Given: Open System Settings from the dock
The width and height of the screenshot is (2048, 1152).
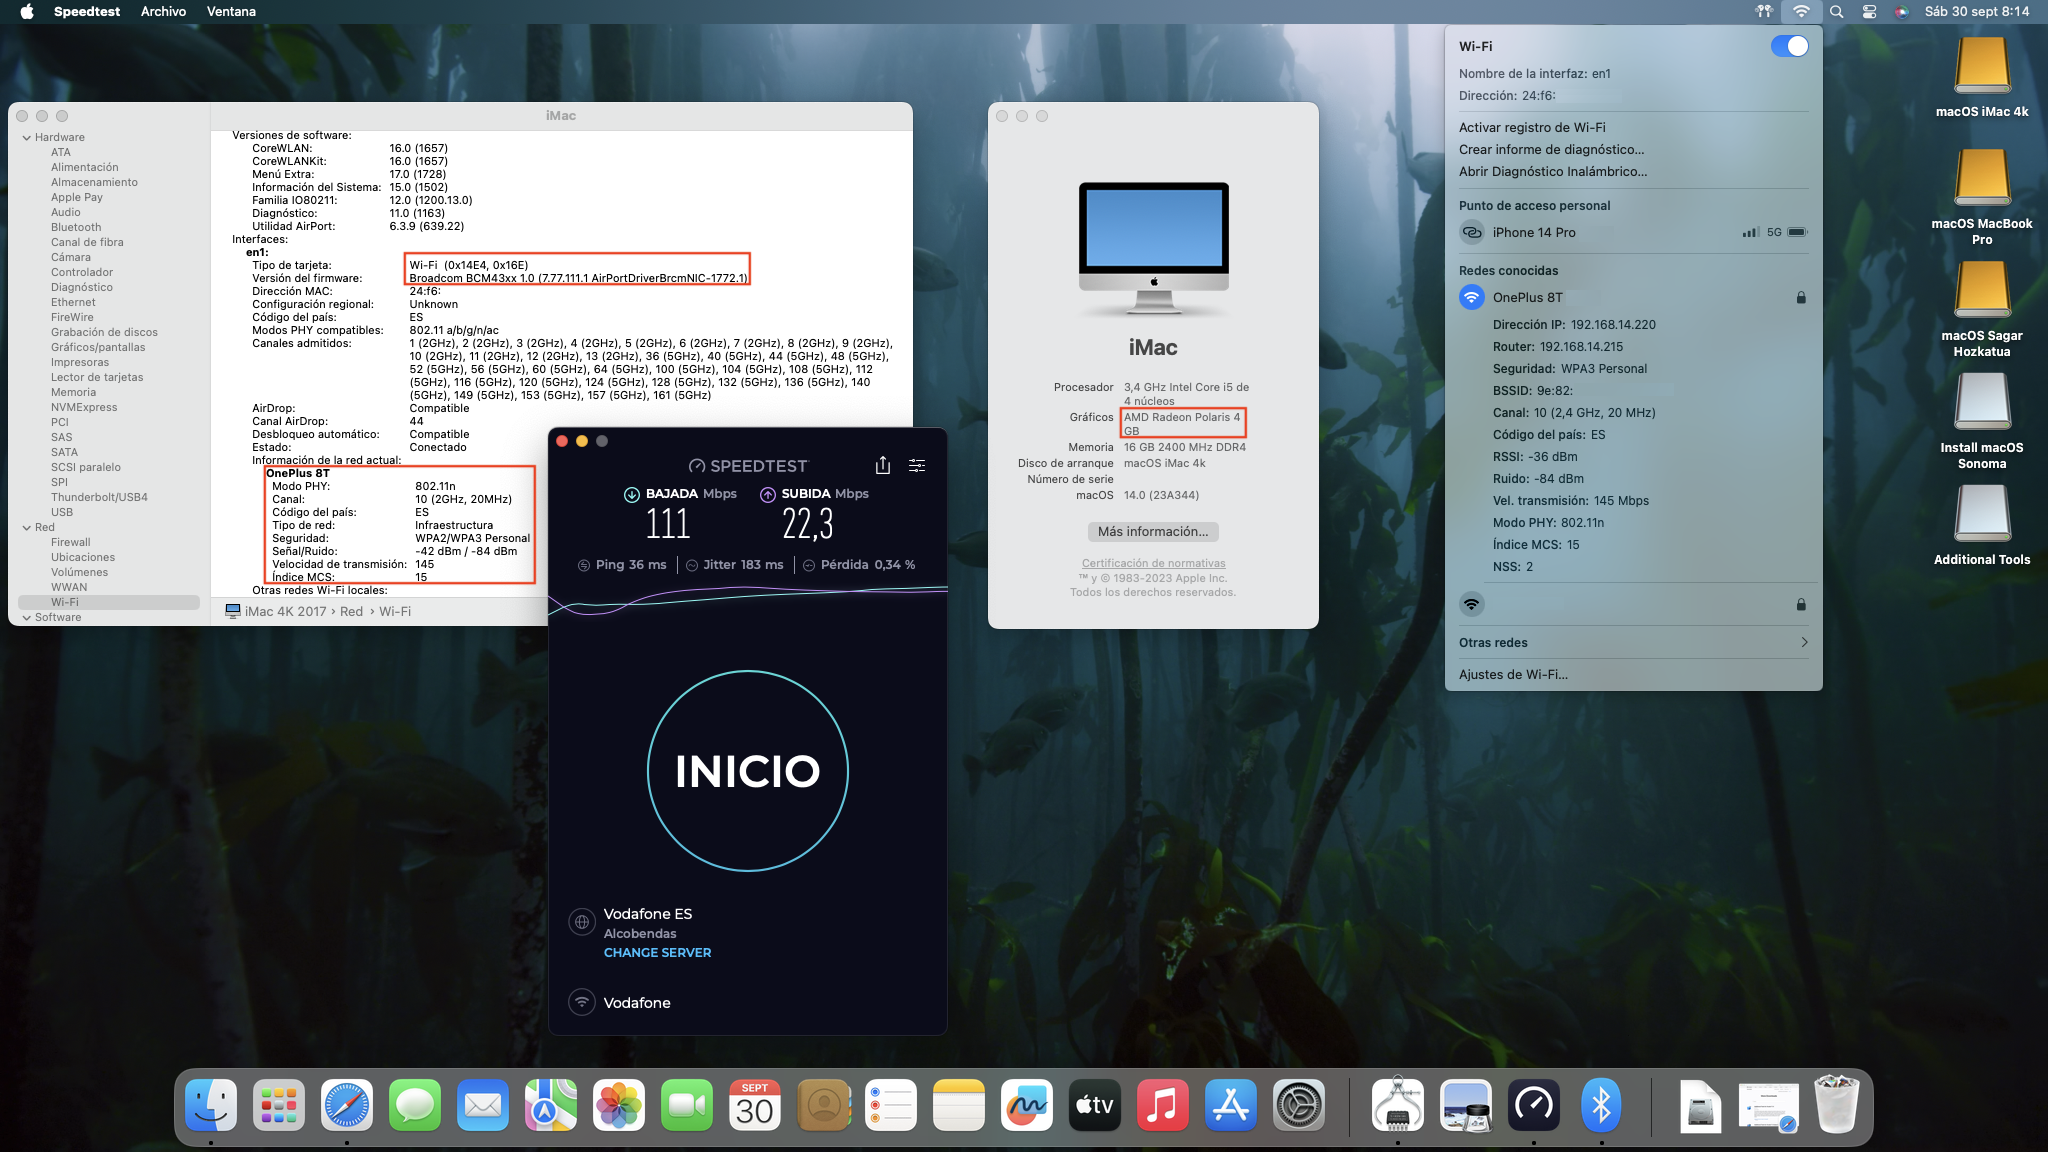Looking at the screenshot, I should pyautogui.click(x=1299, y=1105).
